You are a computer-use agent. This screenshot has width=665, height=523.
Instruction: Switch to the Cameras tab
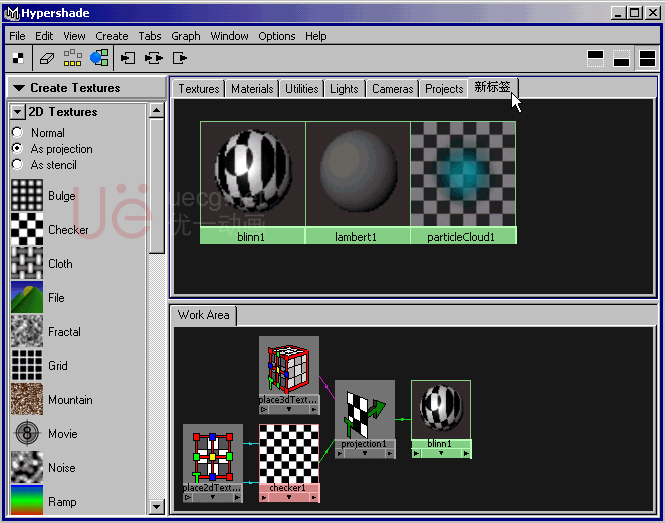pos(392,89)
